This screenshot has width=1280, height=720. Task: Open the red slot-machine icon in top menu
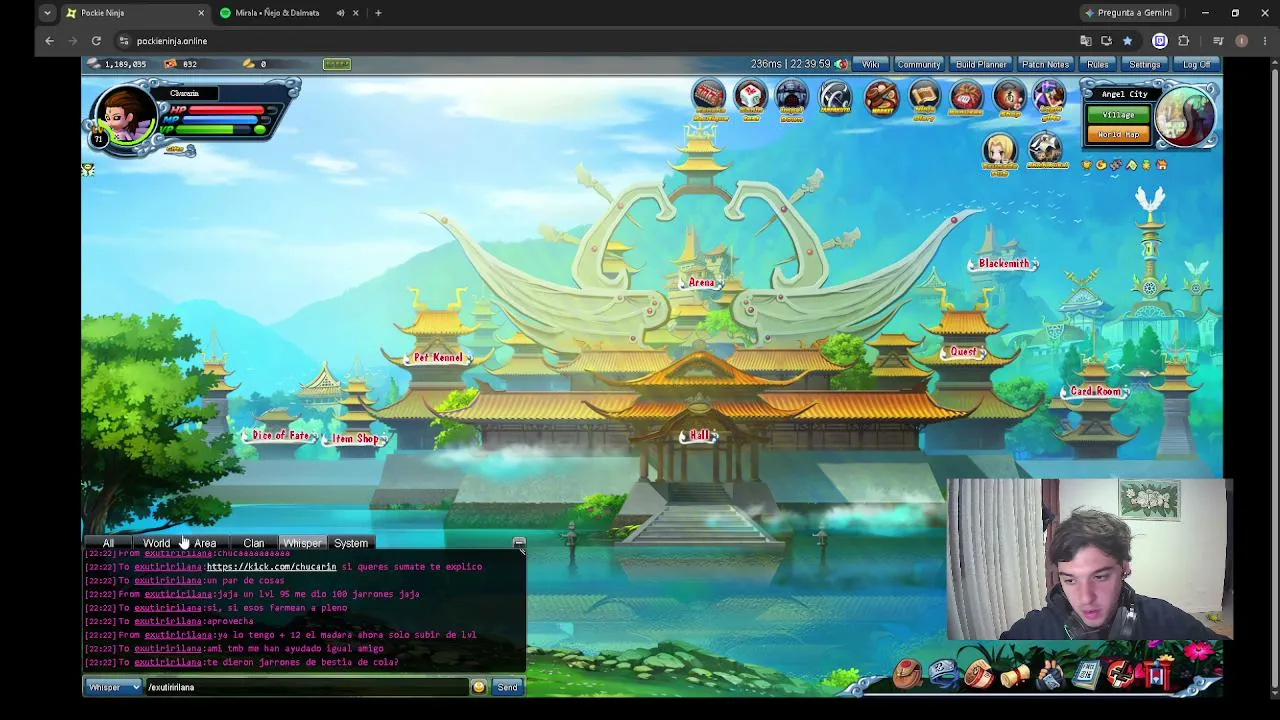click(x=708, y=98)
